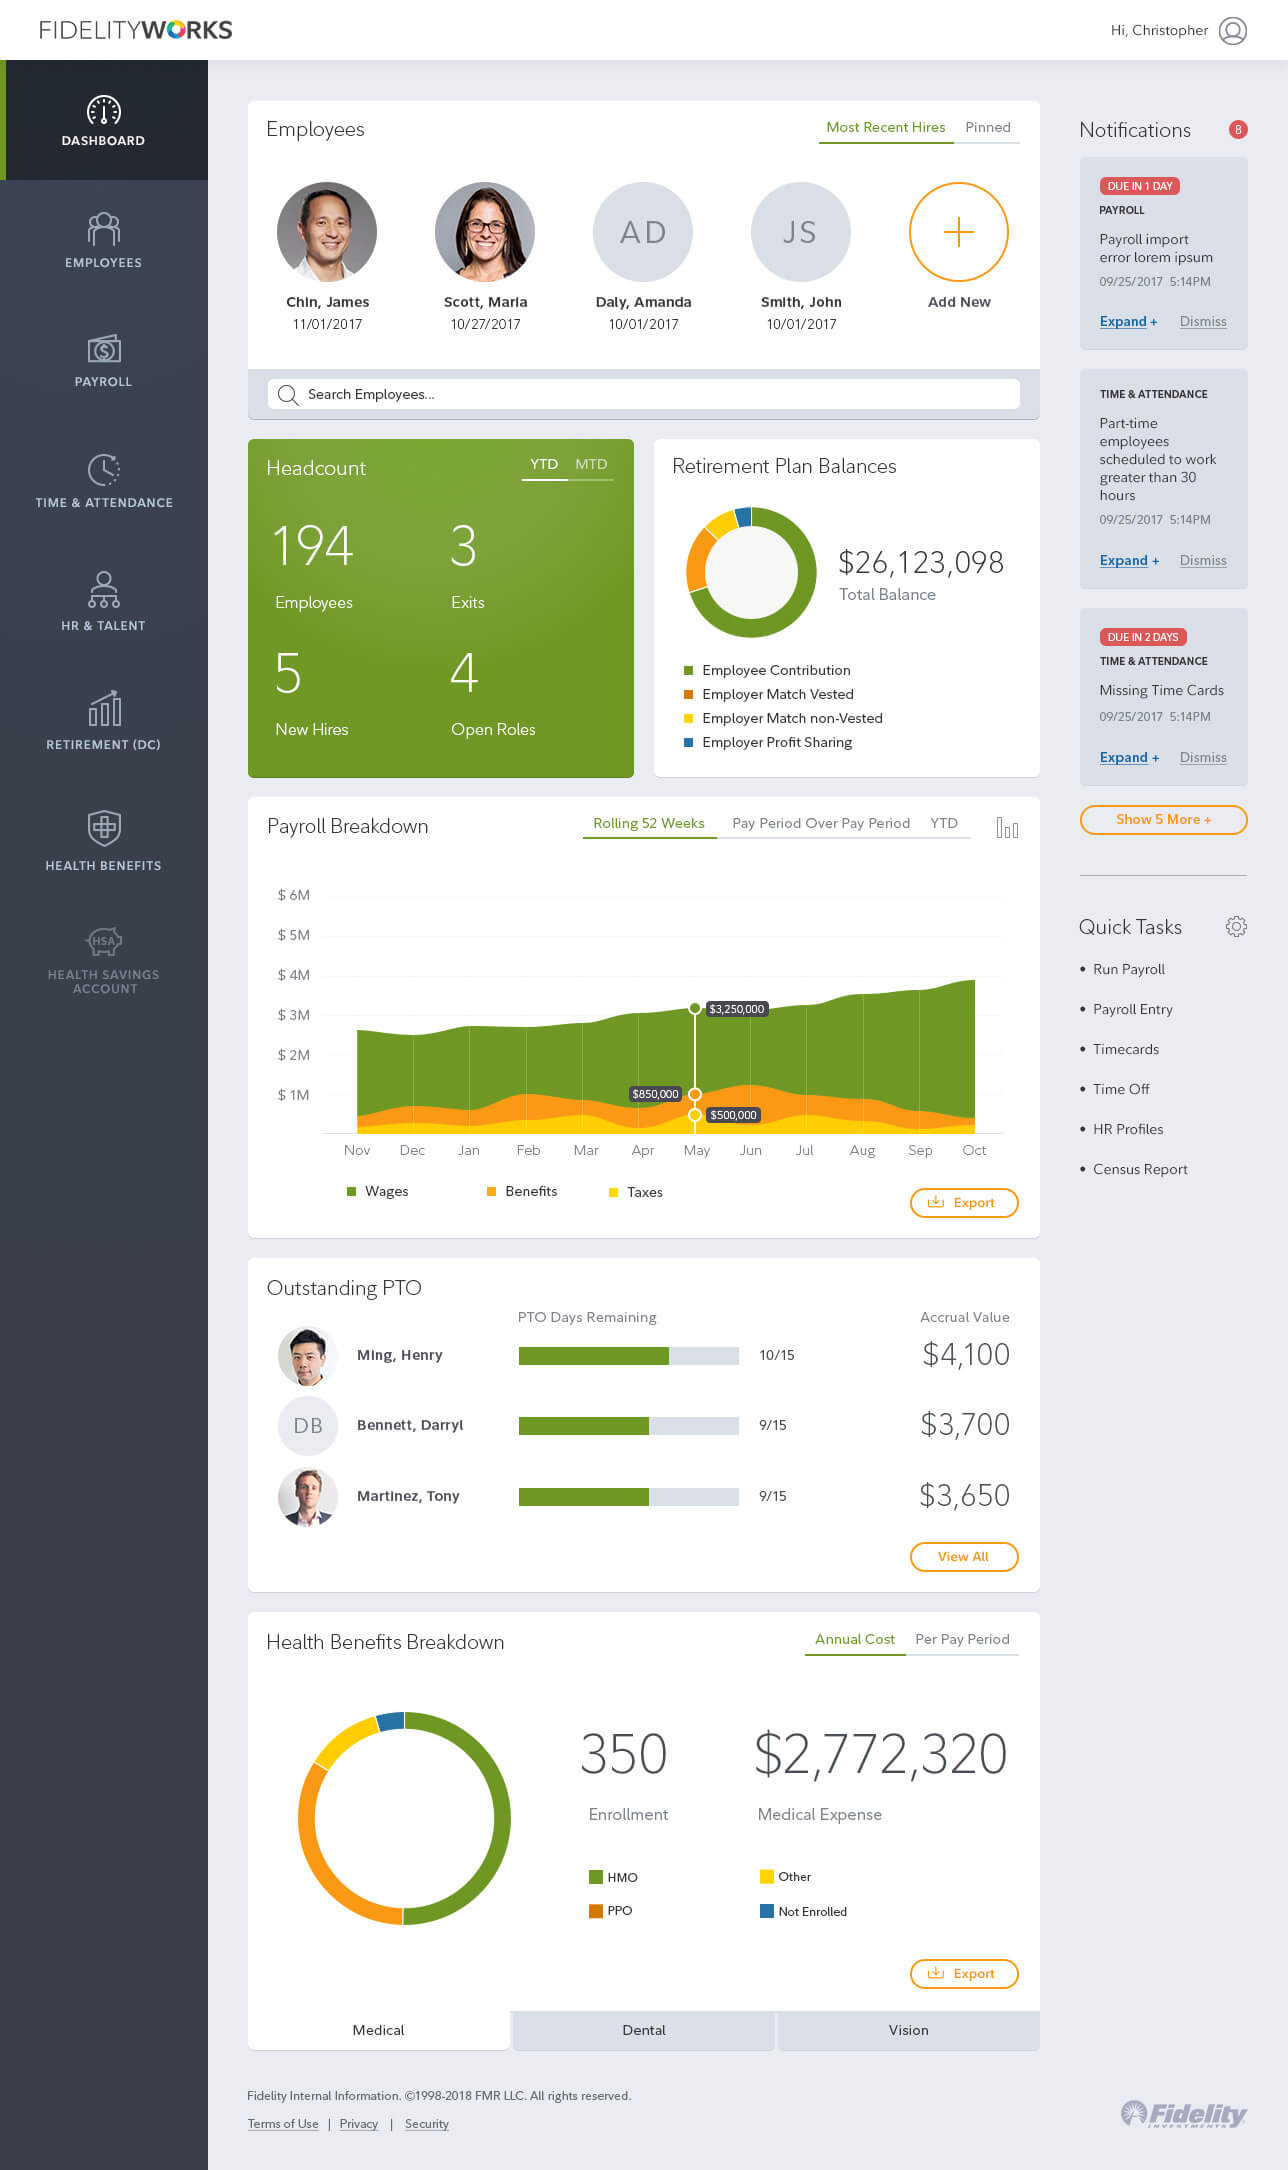
Task: Click the Quick Tasks settings gear
Action: 1236,927
